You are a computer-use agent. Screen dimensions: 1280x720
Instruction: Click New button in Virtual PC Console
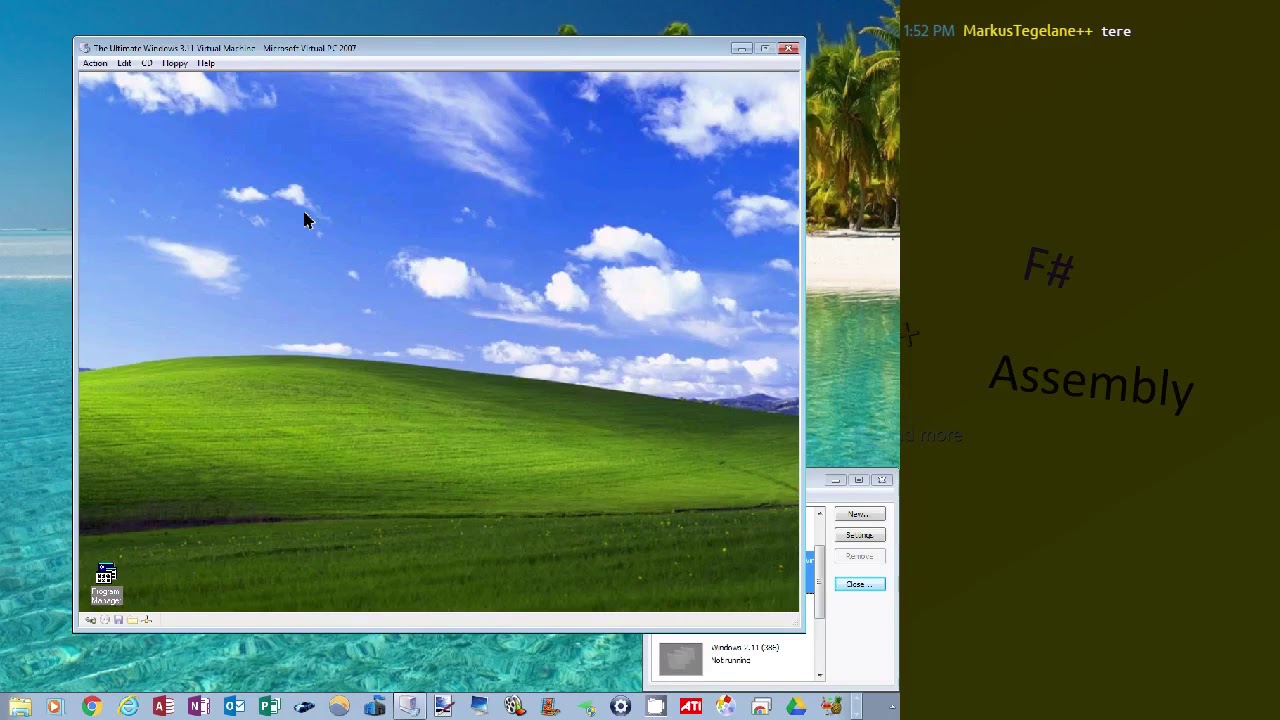click(x=859, y=514)
